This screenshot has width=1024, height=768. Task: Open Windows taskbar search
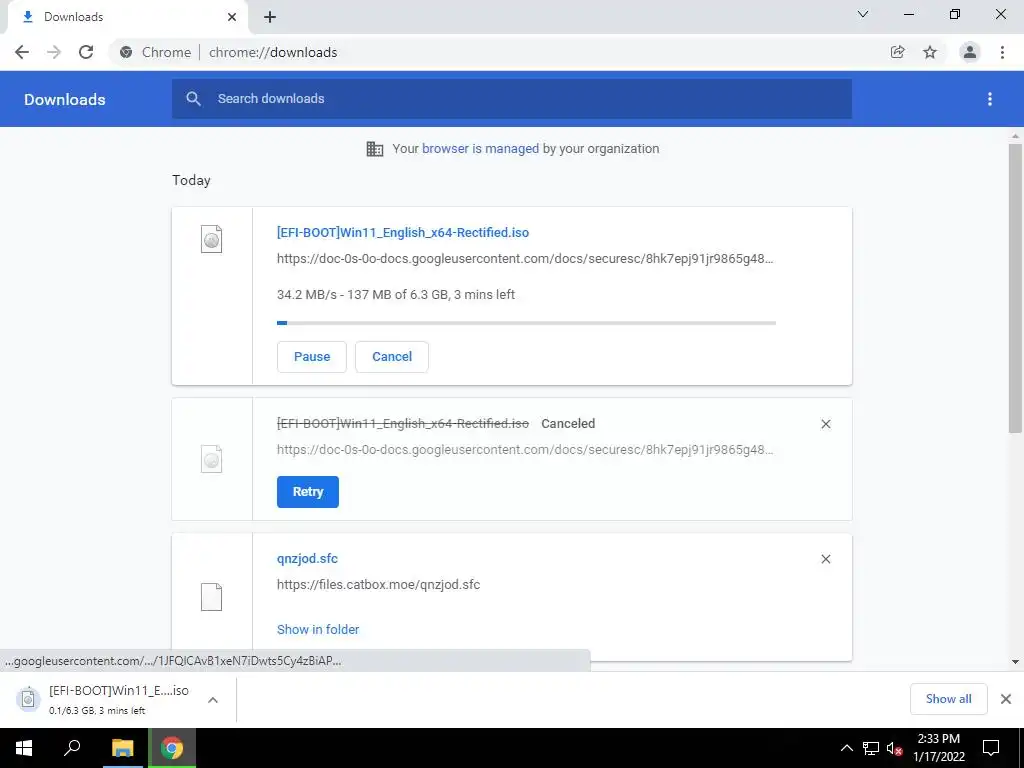[72, 748]
